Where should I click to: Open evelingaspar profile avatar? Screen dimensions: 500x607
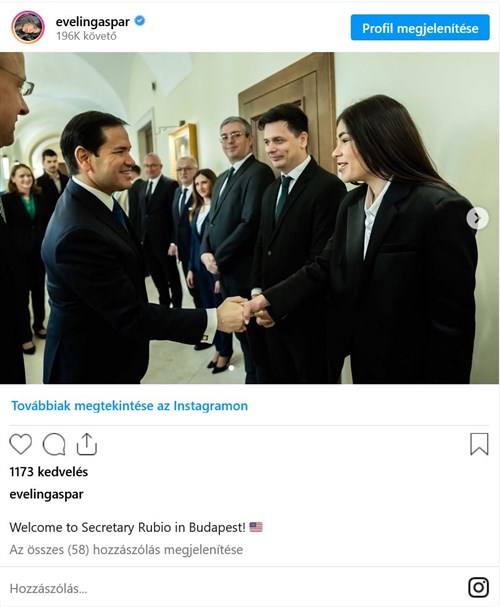tap(27, 27)
